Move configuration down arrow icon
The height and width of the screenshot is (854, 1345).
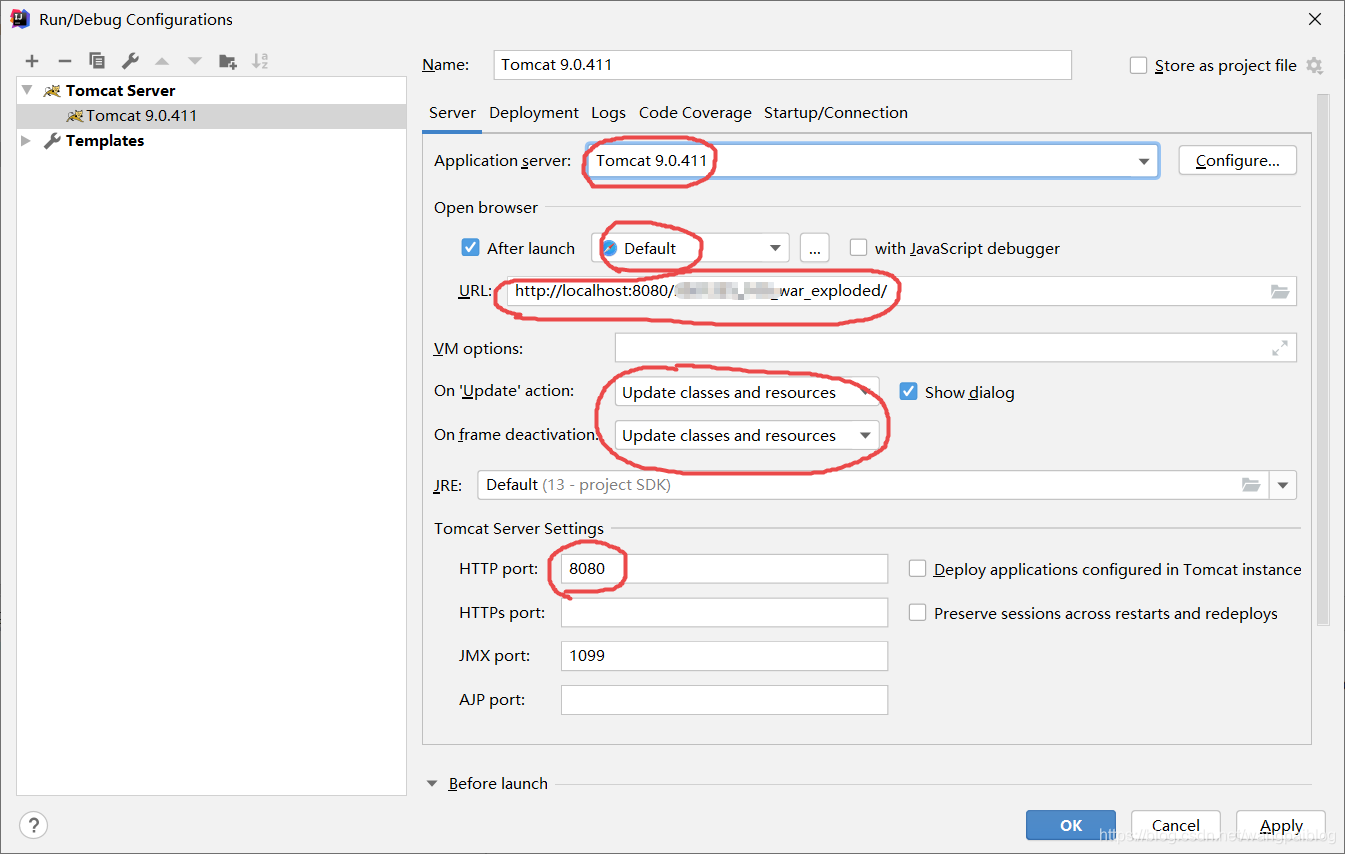[x=195, y=61]
